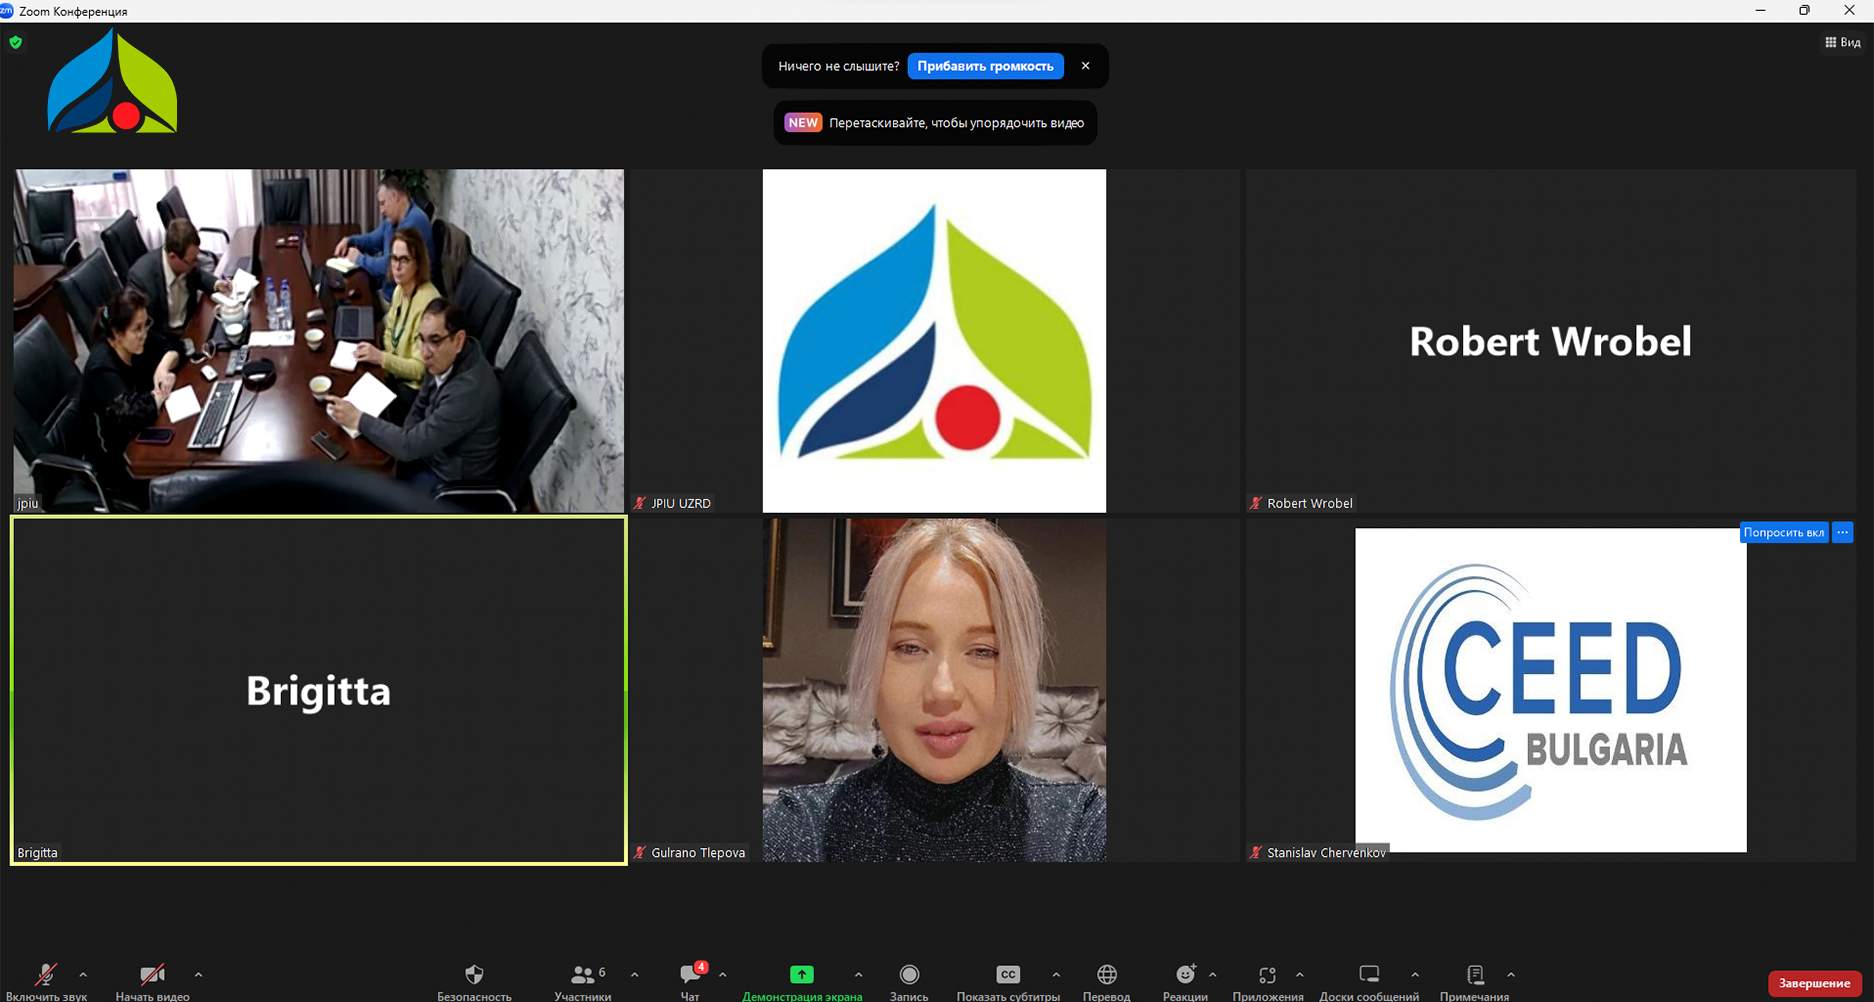The image size is (1874, 1002).
Task: Start screen sharing (Демонстрация экрана)
Action: tap(801, 975)
